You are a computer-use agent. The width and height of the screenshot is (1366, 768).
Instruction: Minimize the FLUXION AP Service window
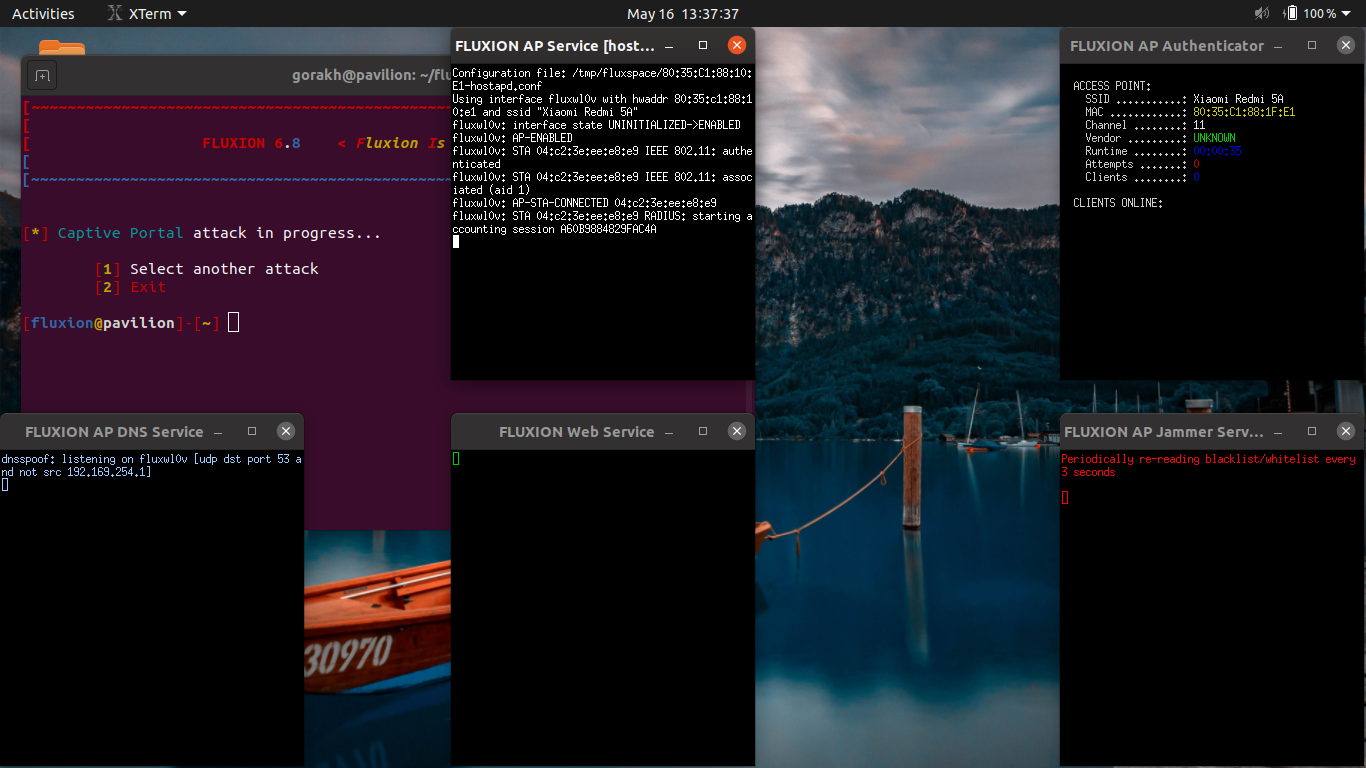coord(669,45)
